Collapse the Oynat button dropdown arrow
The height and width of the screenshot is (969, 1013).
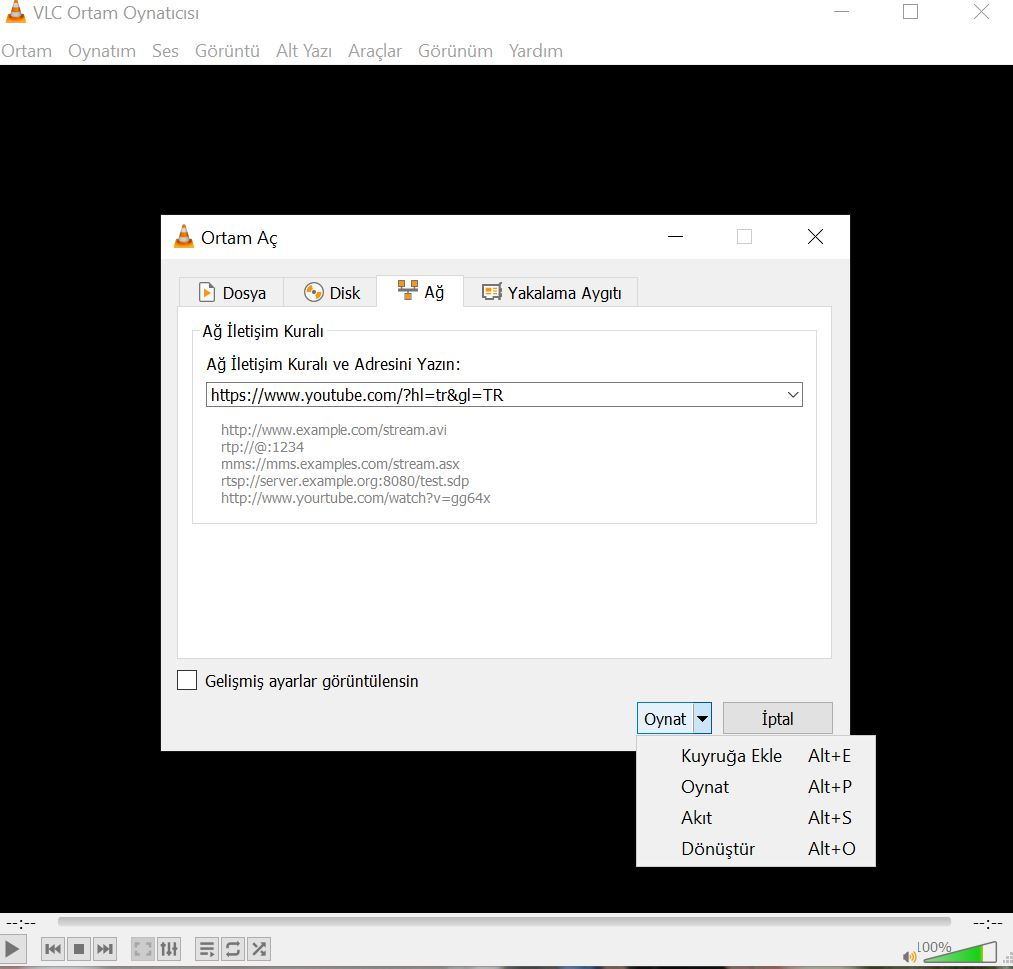click(x=702, y=718)
